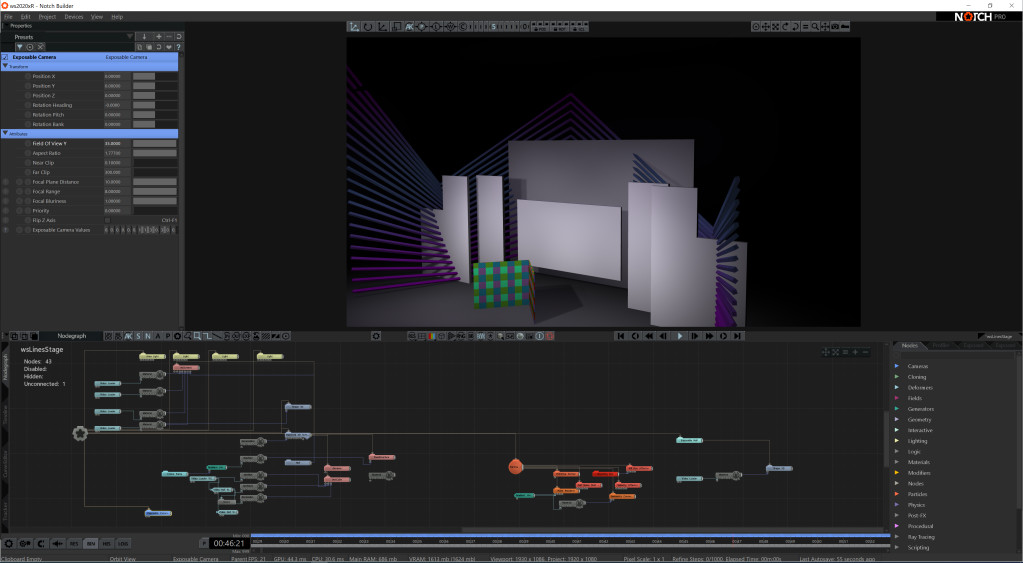This screenshot has height=563, width=1023.
Task: Open the Project menu
Action: [x=46, y=17]
